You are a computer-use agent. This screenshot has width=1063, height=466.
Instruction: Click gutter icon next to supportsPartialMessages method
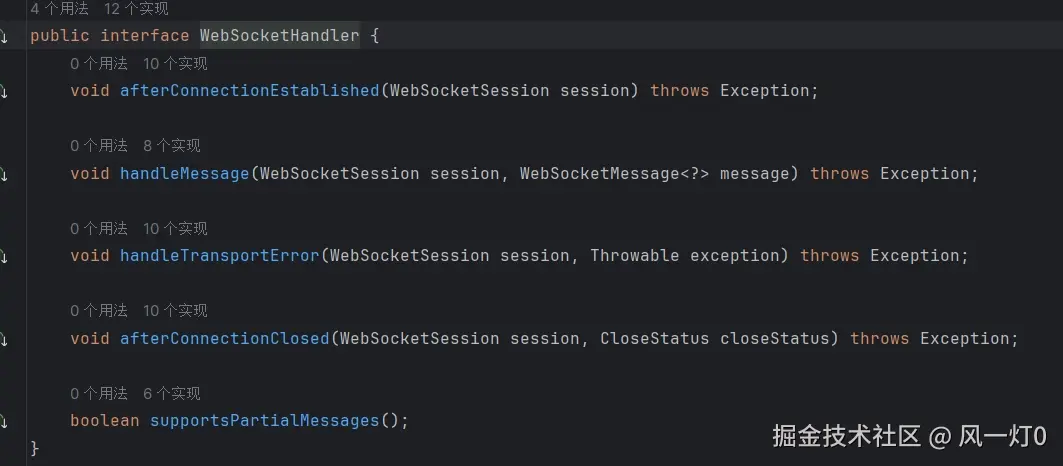[3, 421]
